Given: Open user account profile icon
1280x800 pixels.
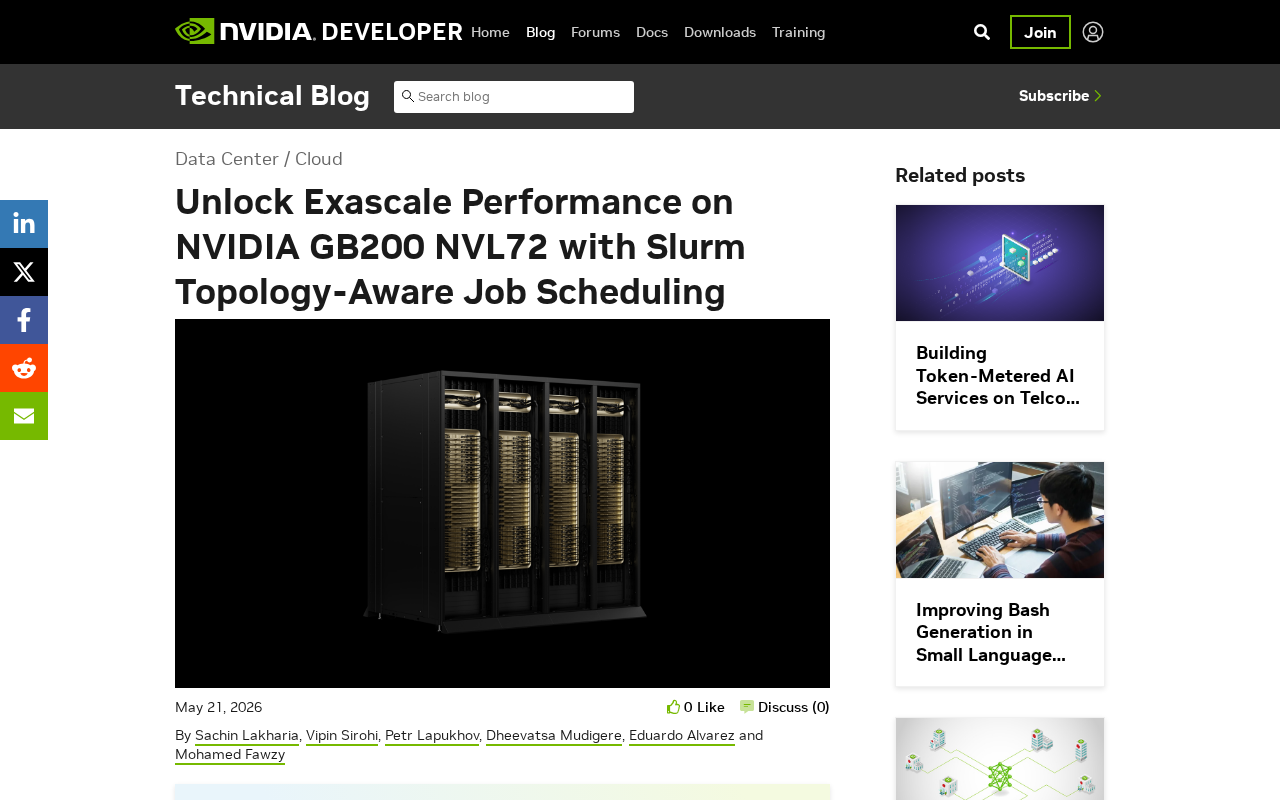Looking at the screenshot, I should [1093, 32].
